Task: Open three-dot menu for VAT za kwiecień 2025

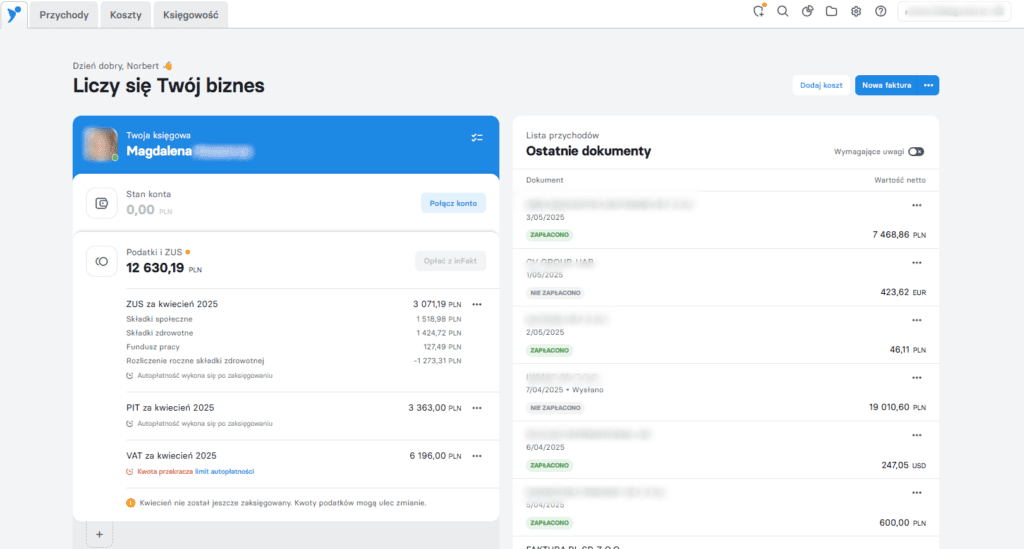Action: coord(477,455)
